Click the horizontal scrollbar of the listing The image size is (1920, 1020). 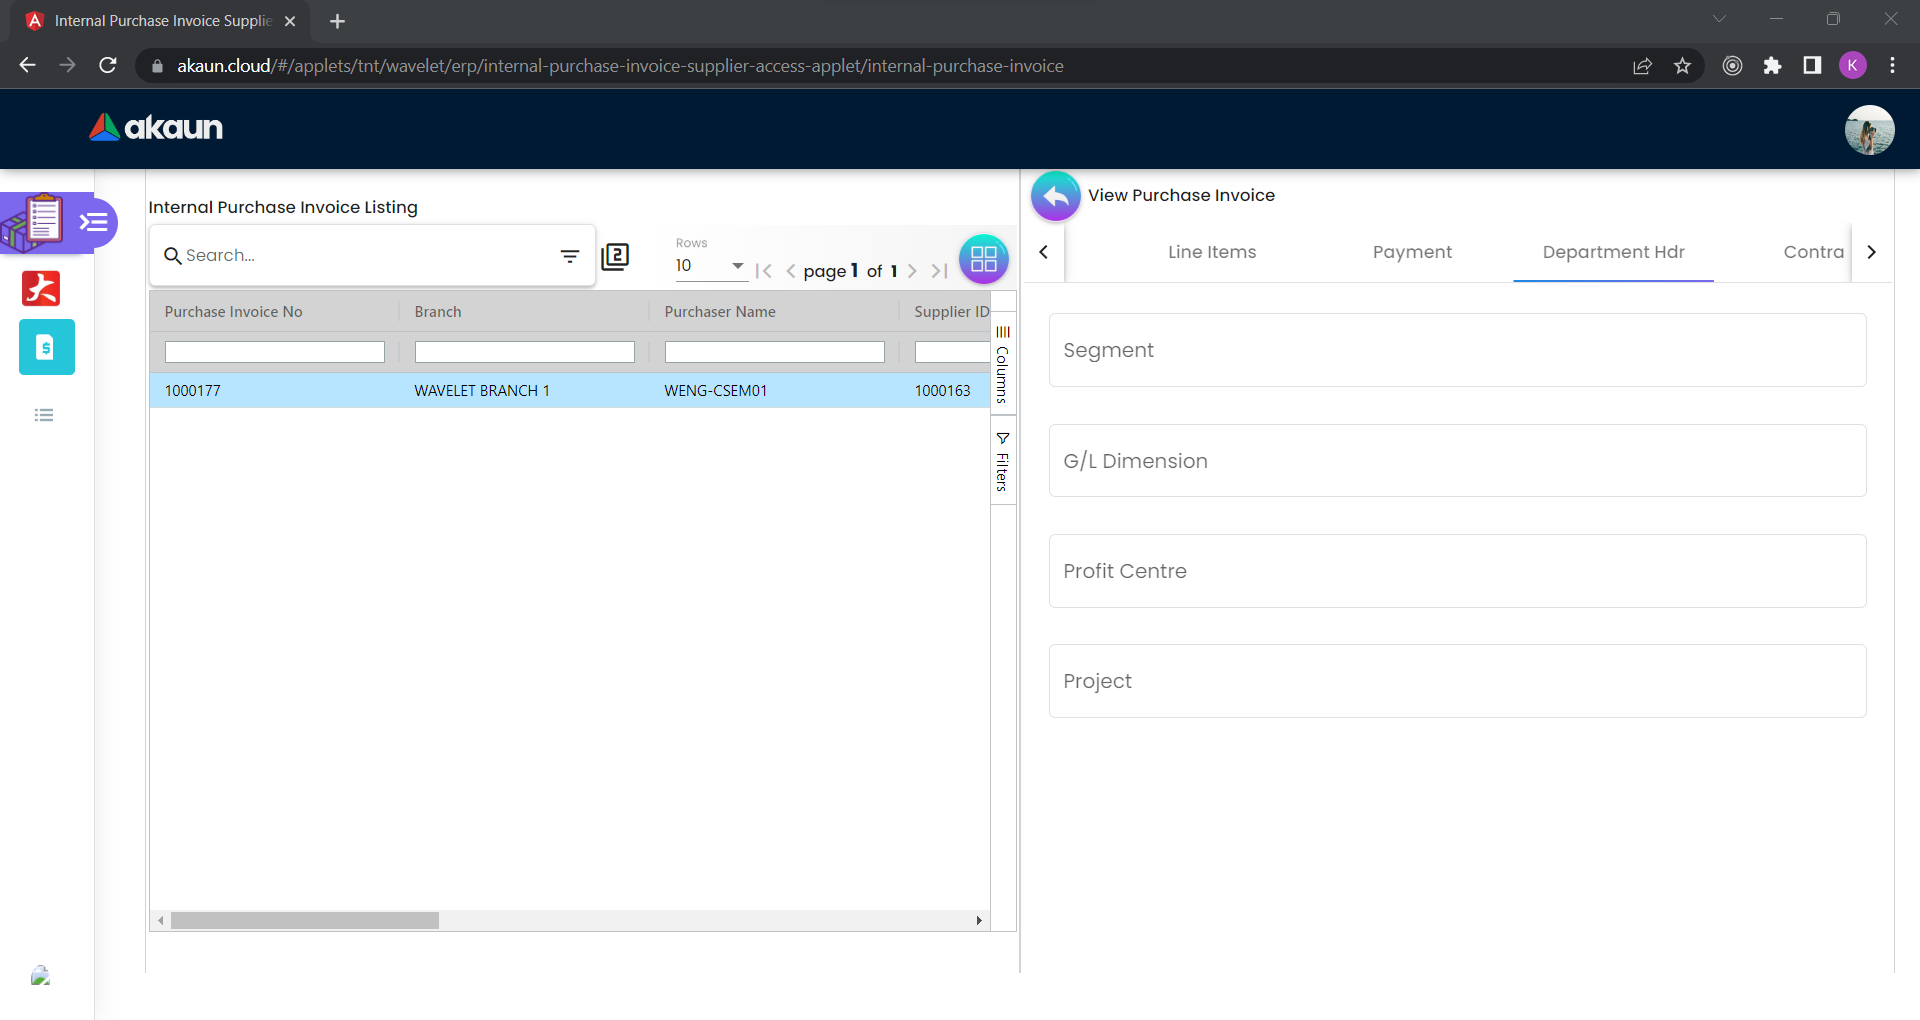pyautogui.click(x=305, y=920)
